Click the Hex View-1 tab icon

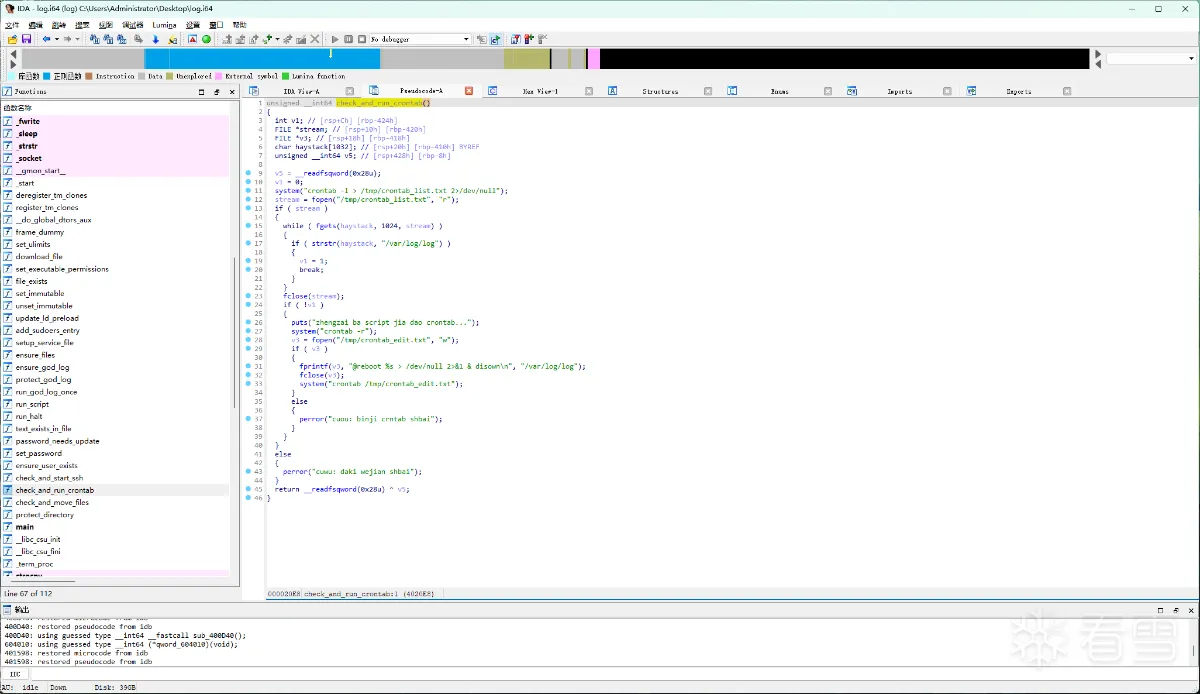coord(493,91)
